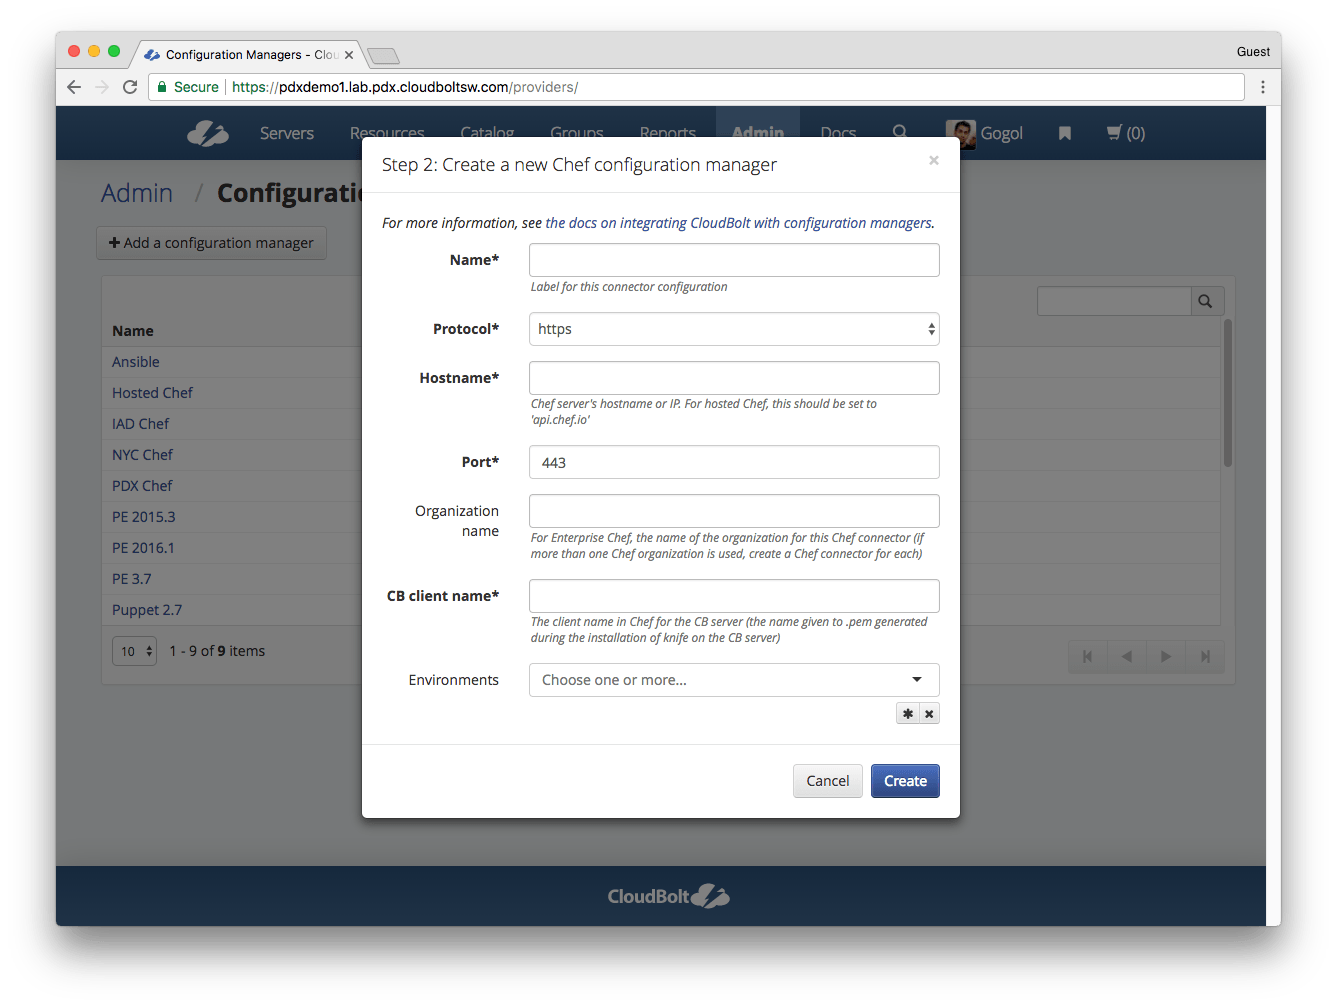This screenshot has height=1006, width=1337.
Task: Open the PE 2016.1 configuration manager
Action: pos(143,548)
